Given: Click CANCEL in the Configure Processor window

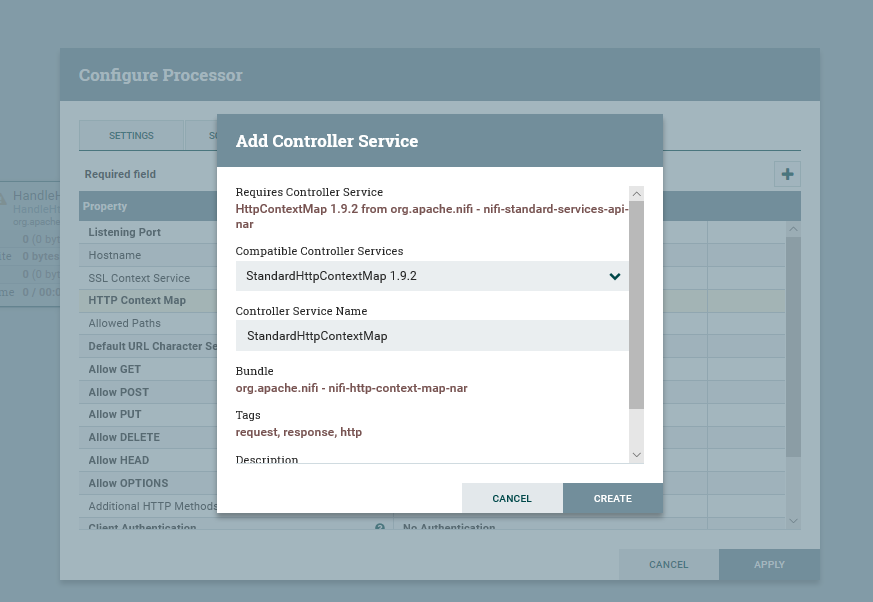Looking at the screenshot, I should 669,565.
